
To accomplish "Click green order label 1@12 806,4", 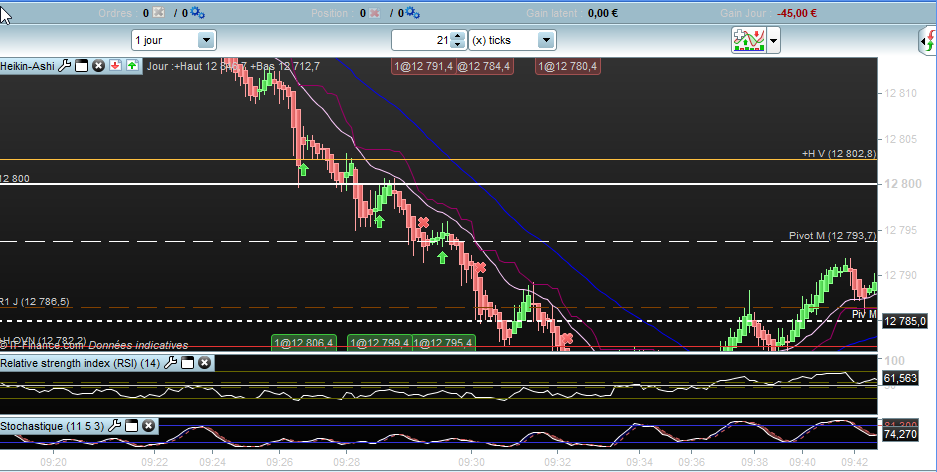I will (304, 342).
